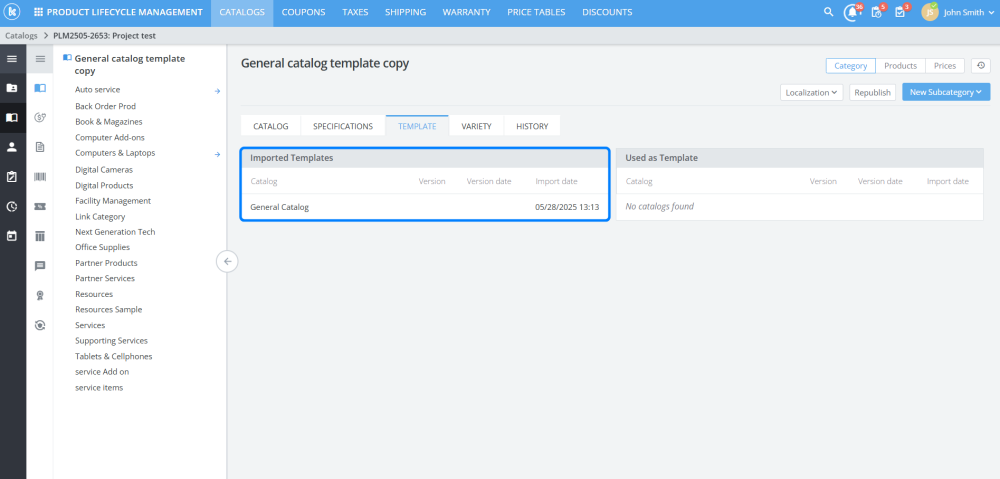The width and height of the screenshot is (1000, 479).
Task: Select the TEMPLATE tab
Action: tap(417, 126)
